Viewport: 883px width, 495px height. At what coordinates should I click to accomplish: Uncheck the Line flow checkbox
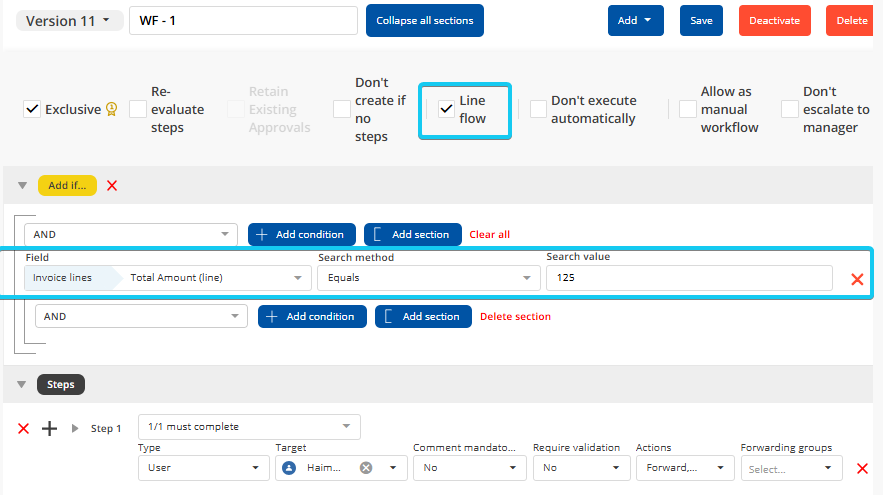(x=446, y=109)
